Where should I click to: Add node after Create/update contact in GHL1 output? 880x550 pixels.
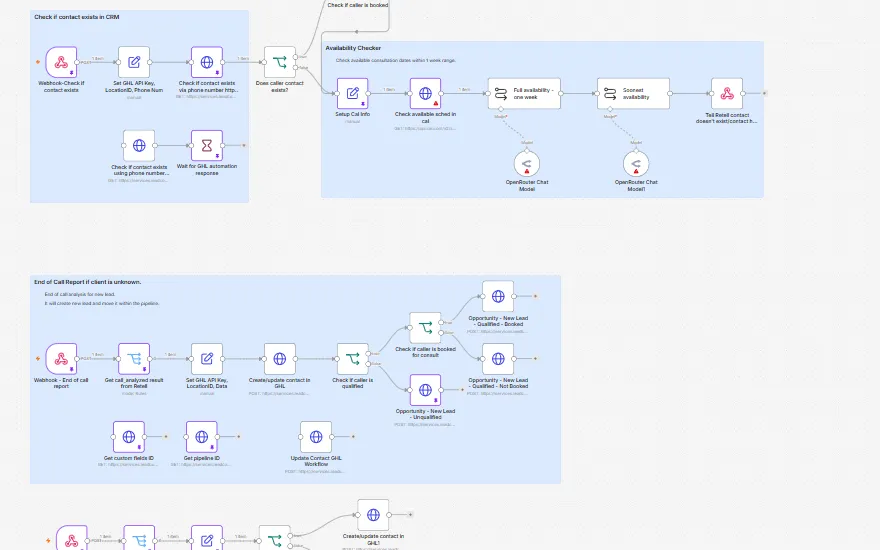[x=410, y=515]
